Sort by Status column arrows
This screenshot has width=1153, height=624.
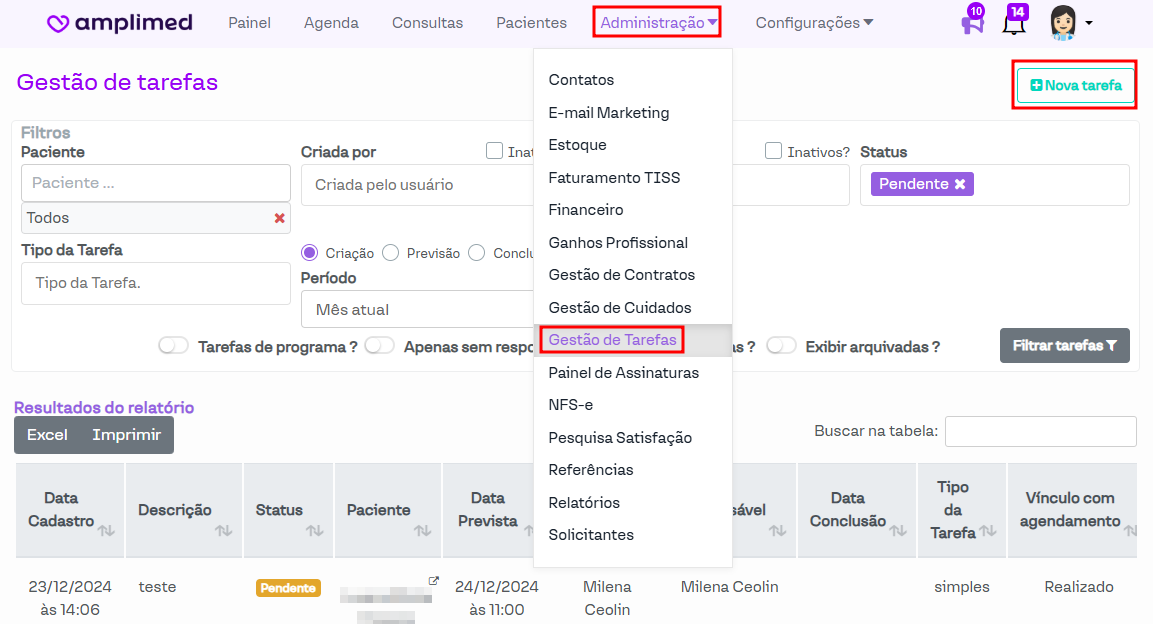click(x=315, y=530)
